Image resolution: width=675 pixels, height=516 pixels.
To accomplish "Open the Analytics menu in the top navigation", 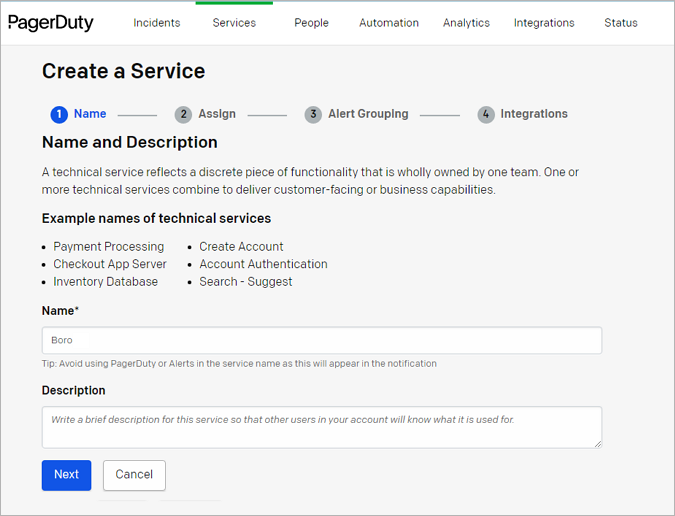I will click(466, 23).
